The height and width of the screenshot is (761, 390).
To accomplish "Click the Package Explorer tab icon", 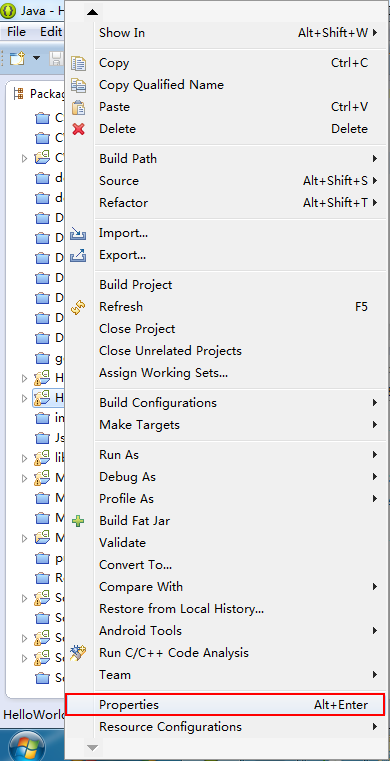I will 18,93.
